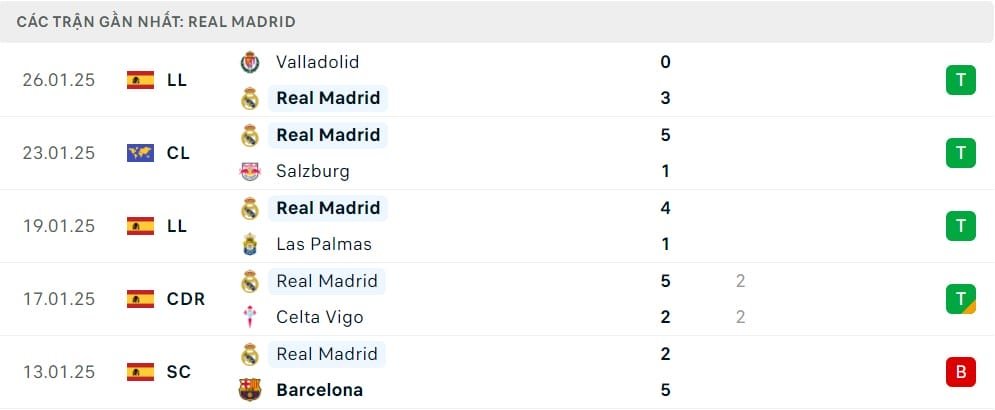995x410 pixels.
Task: Select the Salzburg team name
Action: [x=312, y=171]
